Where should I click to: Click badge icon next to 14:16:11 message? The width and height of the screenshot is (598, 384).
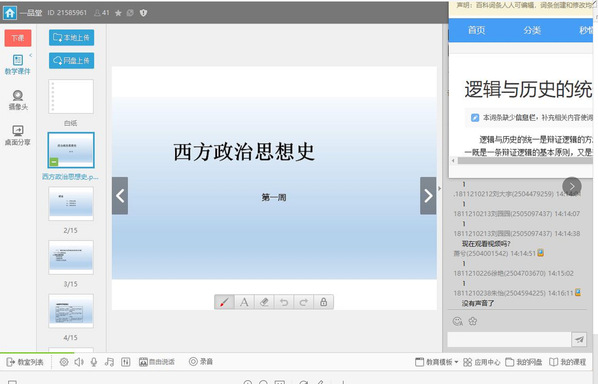pyautogui.click(x=578, y=292)
